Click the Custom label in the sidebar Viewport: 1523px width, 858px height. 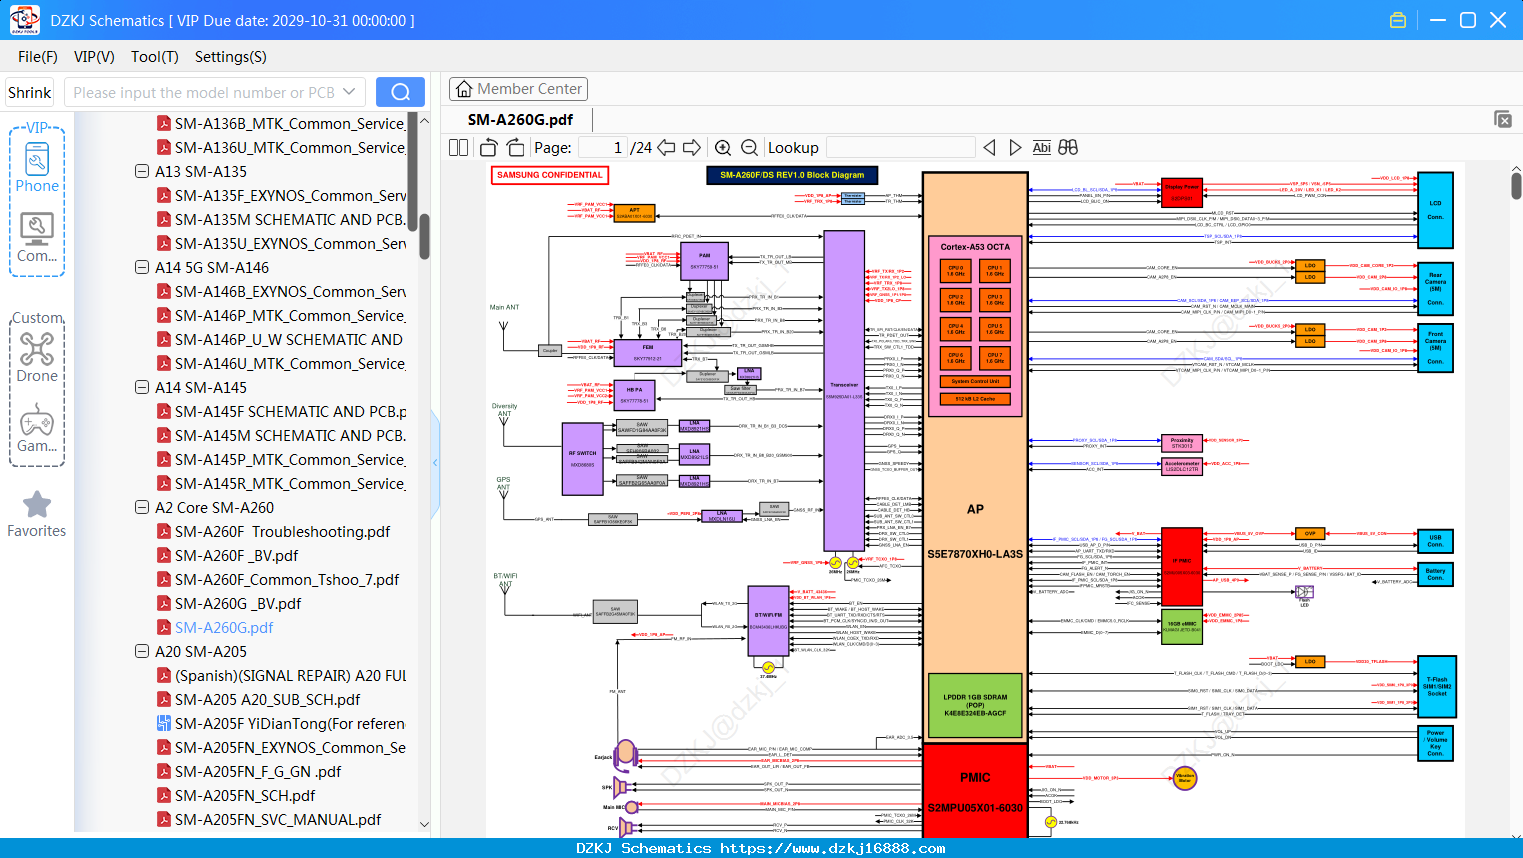37,318
